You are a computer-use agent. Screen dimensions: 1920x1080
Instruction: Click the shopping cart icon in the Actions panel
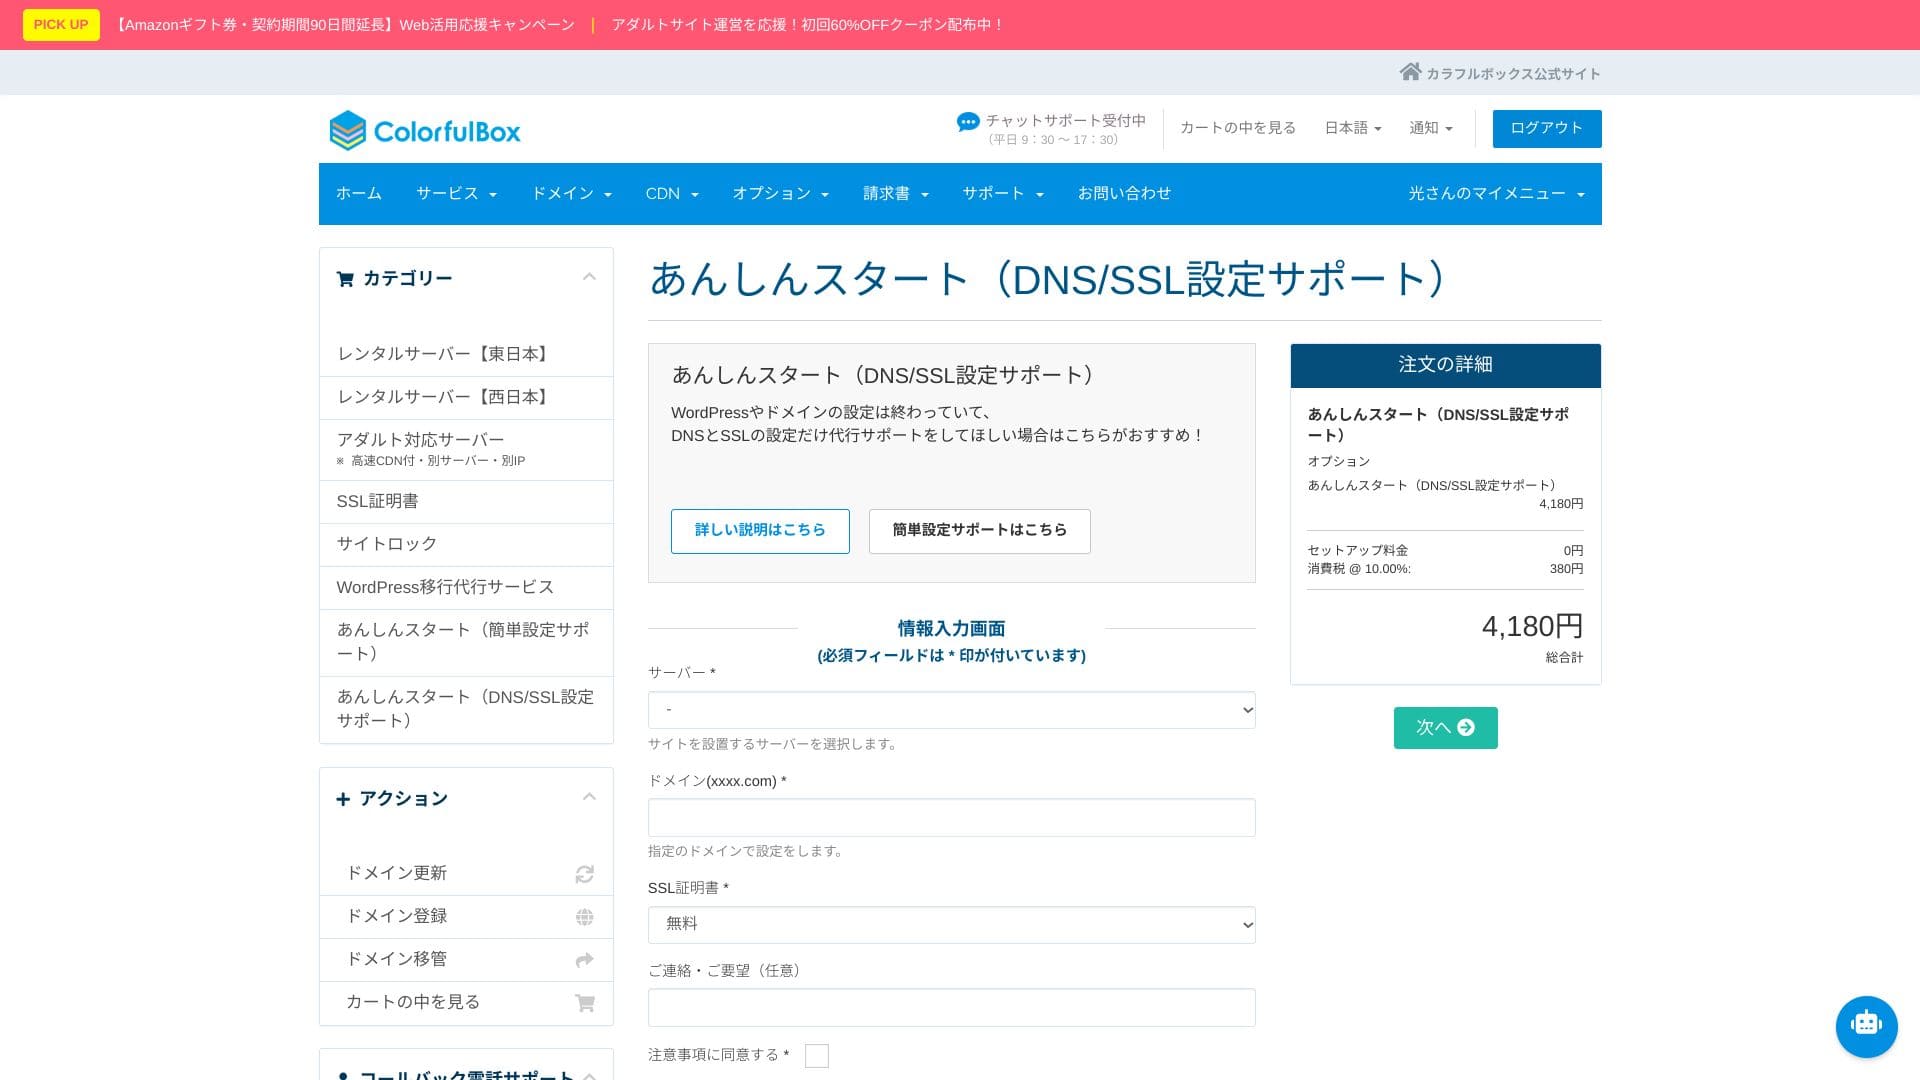point(584,1003)
